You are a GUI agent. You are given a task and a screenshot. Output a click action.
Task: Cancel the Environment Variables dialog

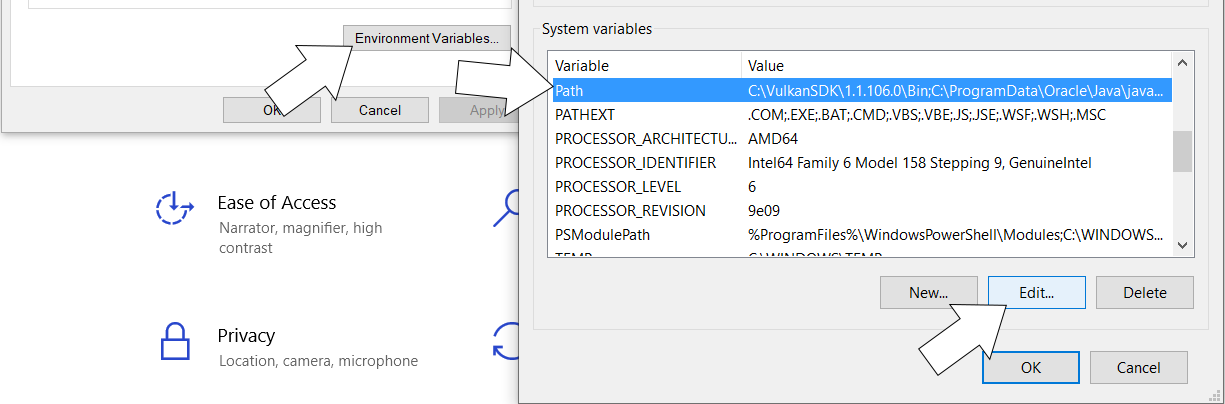click(x=1139, y=368)
